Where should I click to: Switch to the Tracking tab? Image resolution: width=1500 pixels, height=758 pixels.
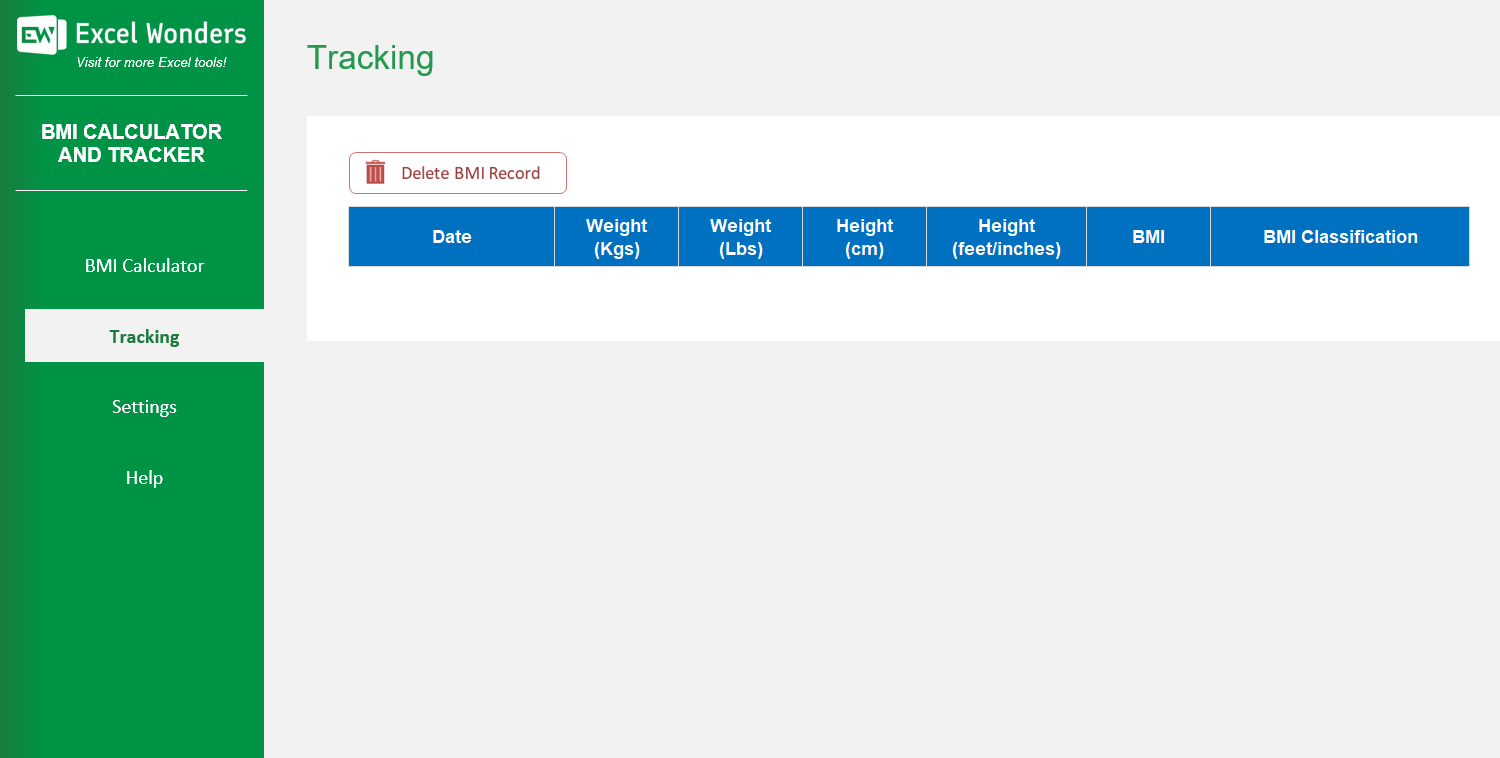[144, 336]
